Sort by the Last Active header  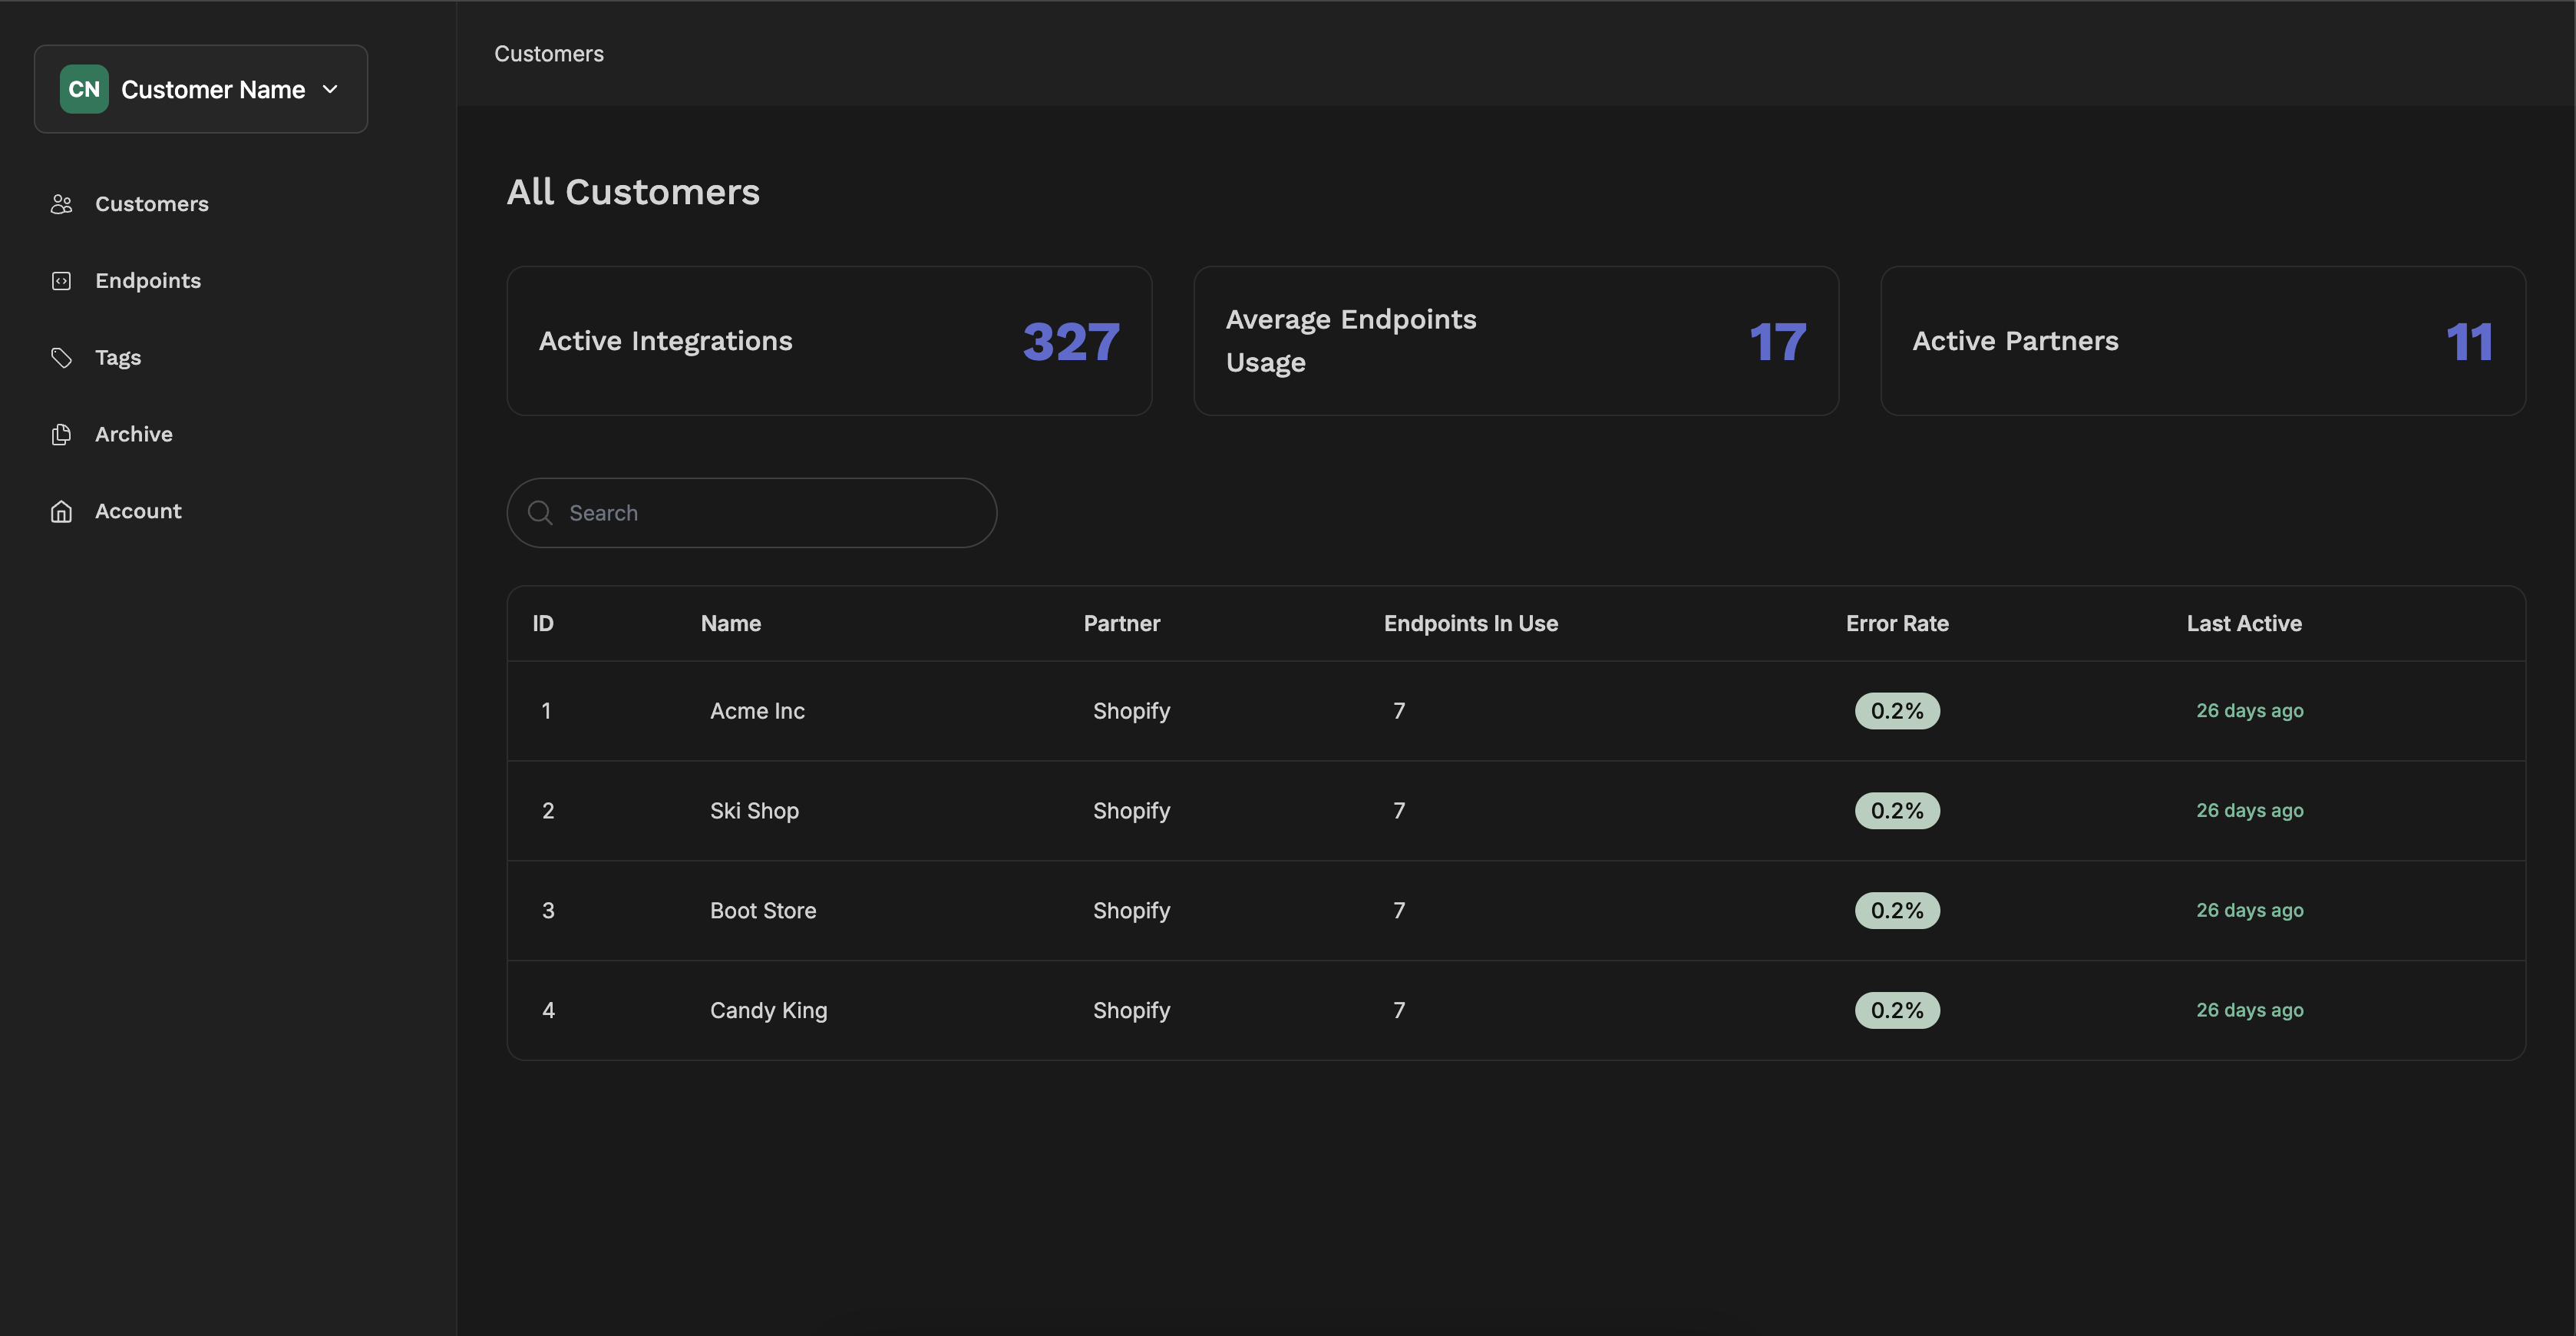[x=2244, y=624]
